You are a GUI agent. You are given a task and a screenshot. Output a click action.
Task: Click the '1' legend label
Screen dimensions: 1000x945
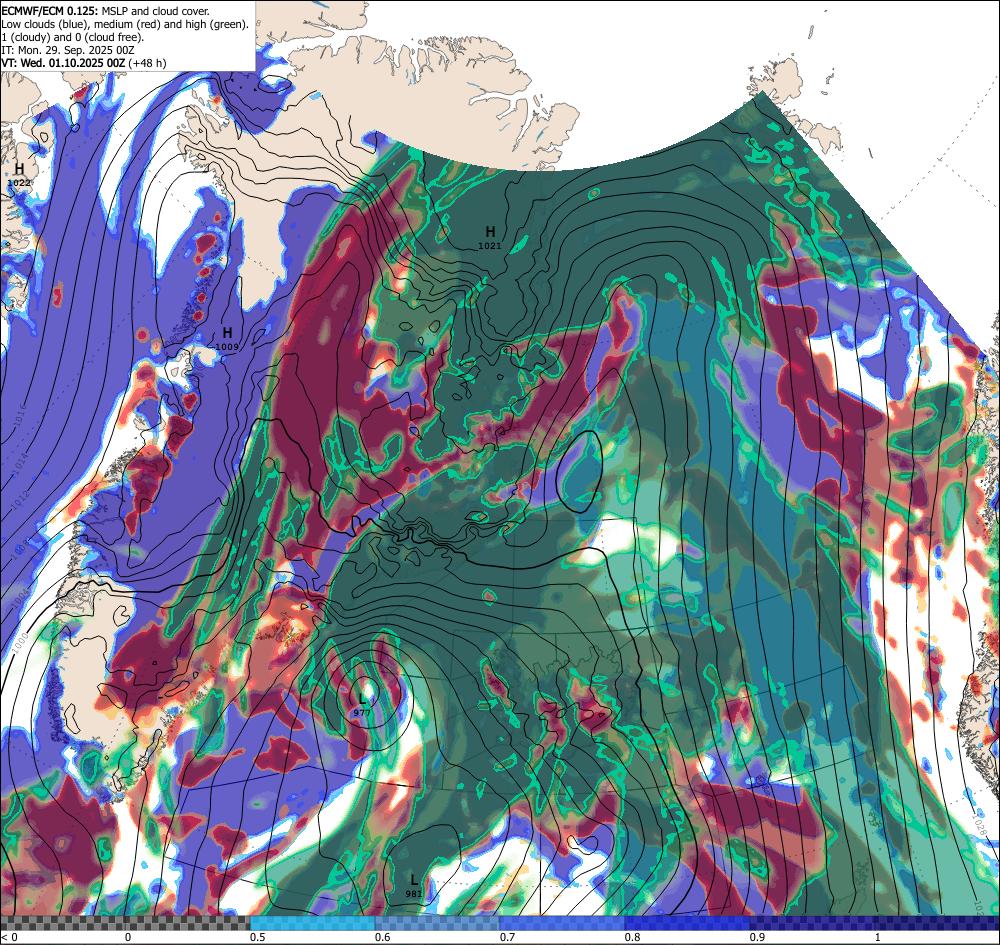[x=877, y=937]
